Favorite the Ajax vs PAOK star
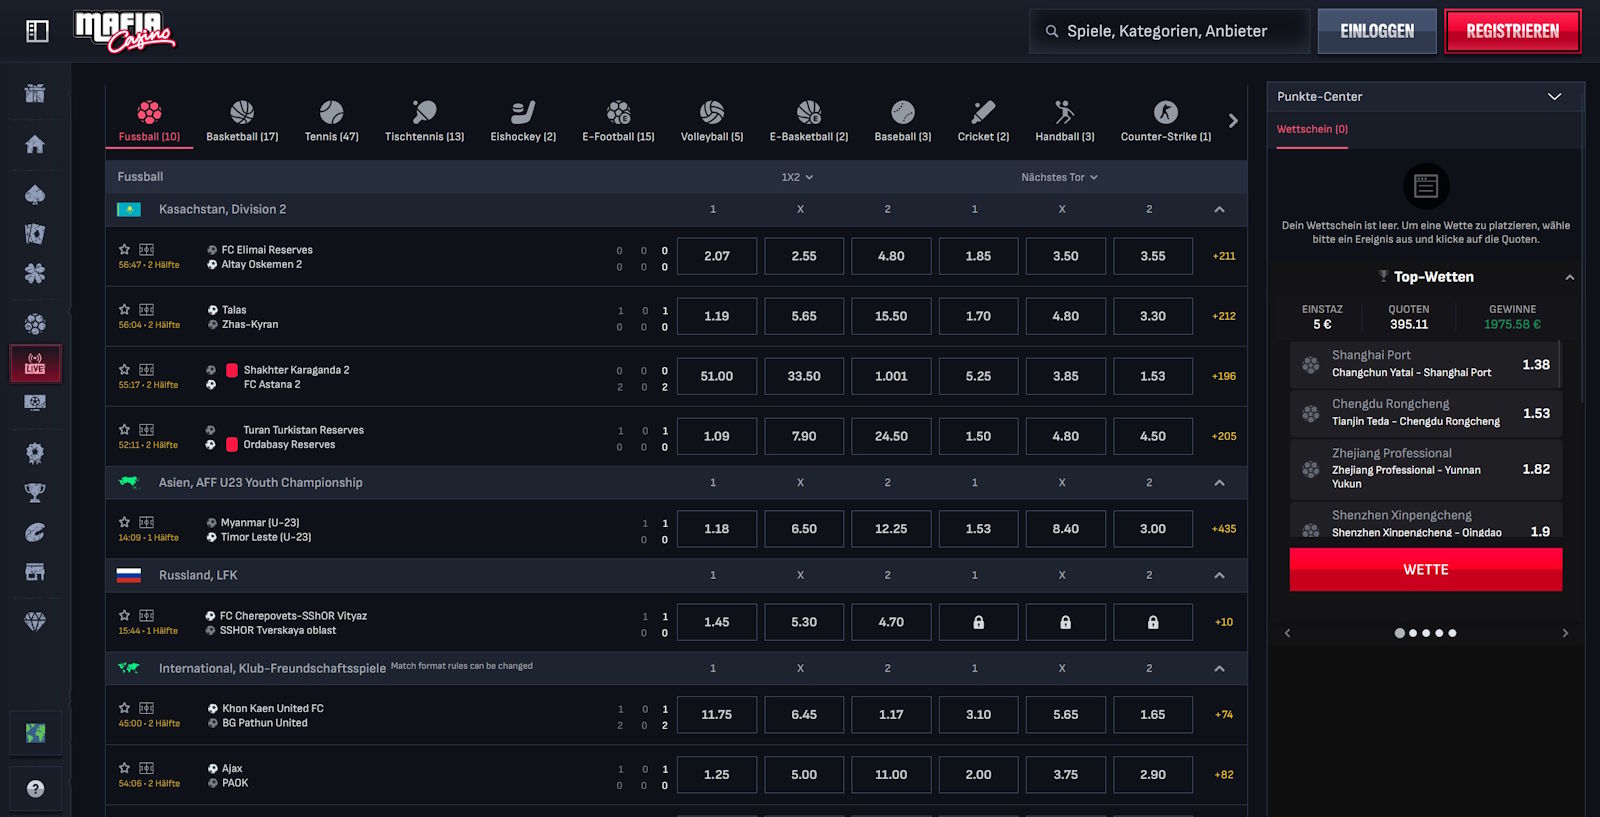This screenshot has height=817, width=1600. pyautogui.click(x=124, y=768)
